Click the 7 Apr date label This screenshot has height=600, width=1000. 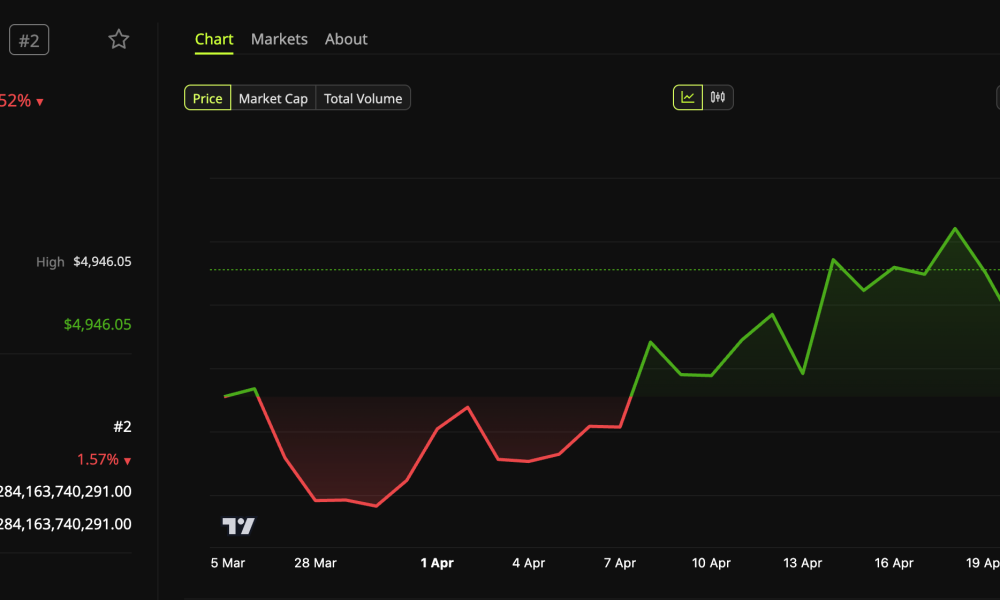619,563
